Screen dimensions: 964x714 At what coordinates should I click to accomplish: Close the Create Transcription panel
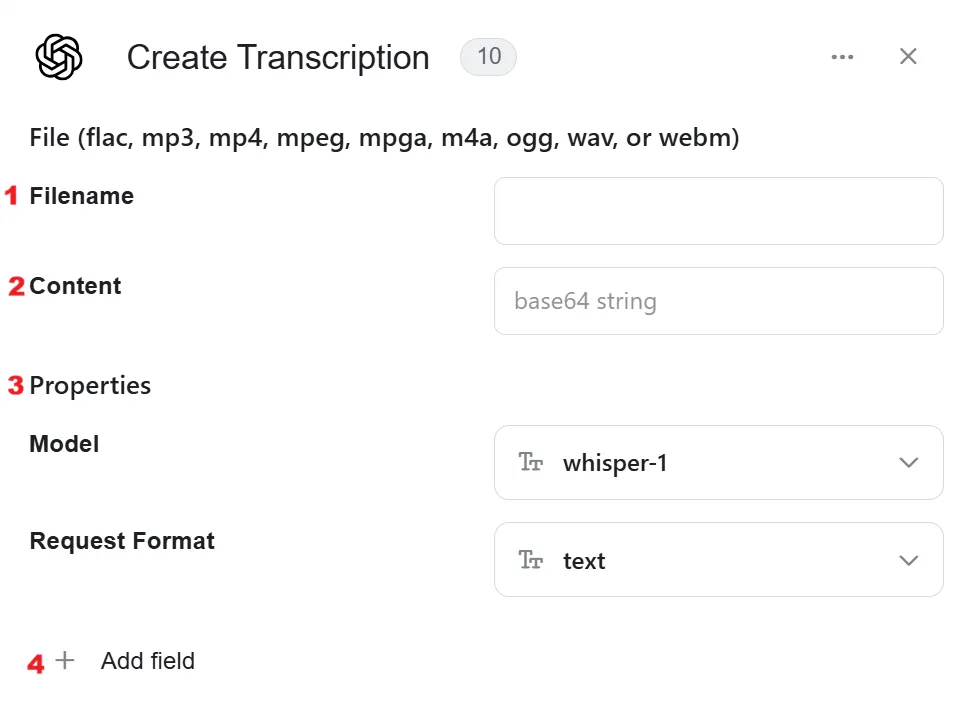pos(908,57)
